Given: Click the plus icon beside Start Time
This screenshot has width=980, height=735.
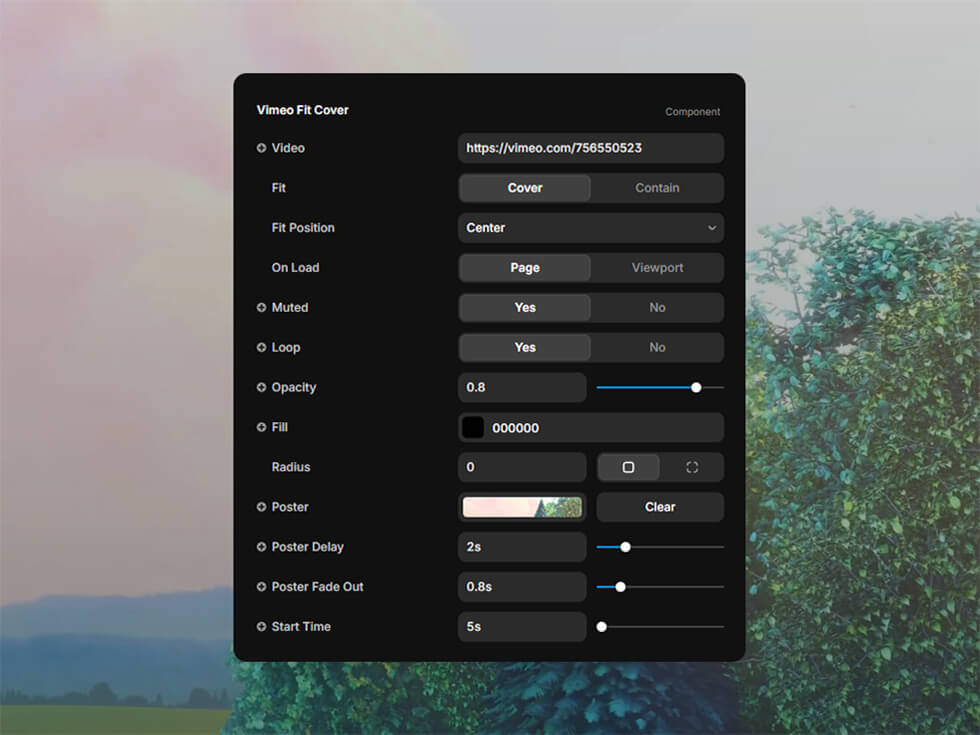Looking at the screenshot, I should [261, 627].
